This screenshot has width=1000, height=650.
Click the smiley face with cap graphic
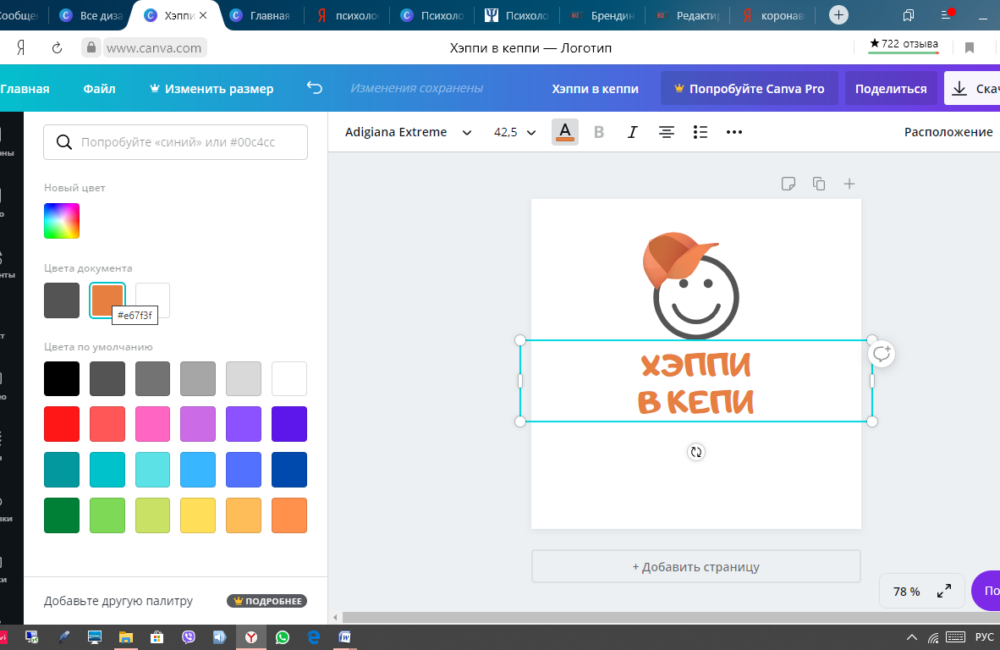click(x=691, y=285)
